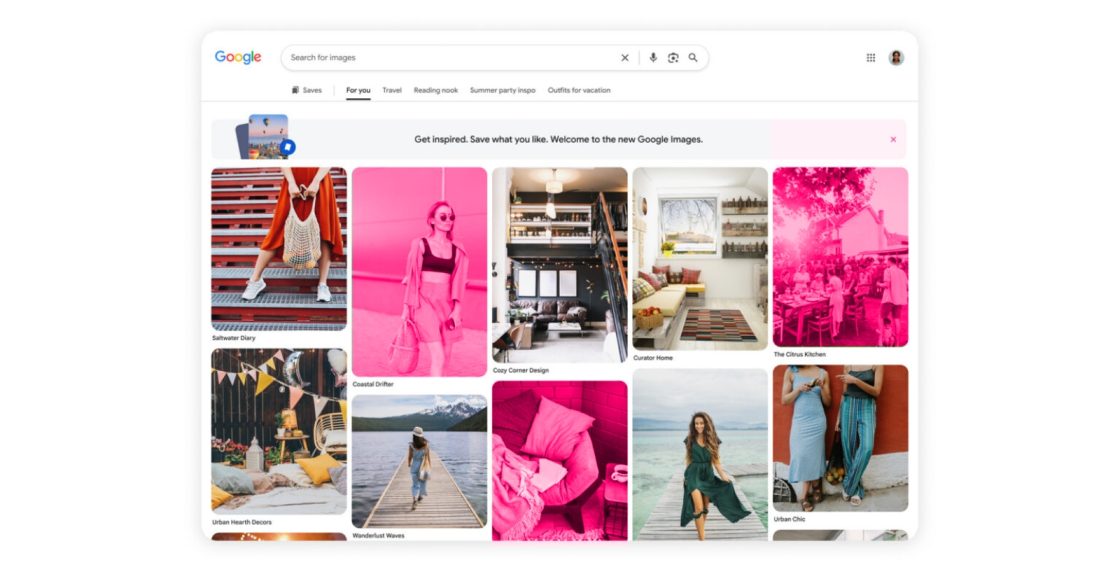Image resolution: width=1120 pixels, height=588 pixels.
Task: Click the Coastal Drifter caption
Action: click(373, 384)
